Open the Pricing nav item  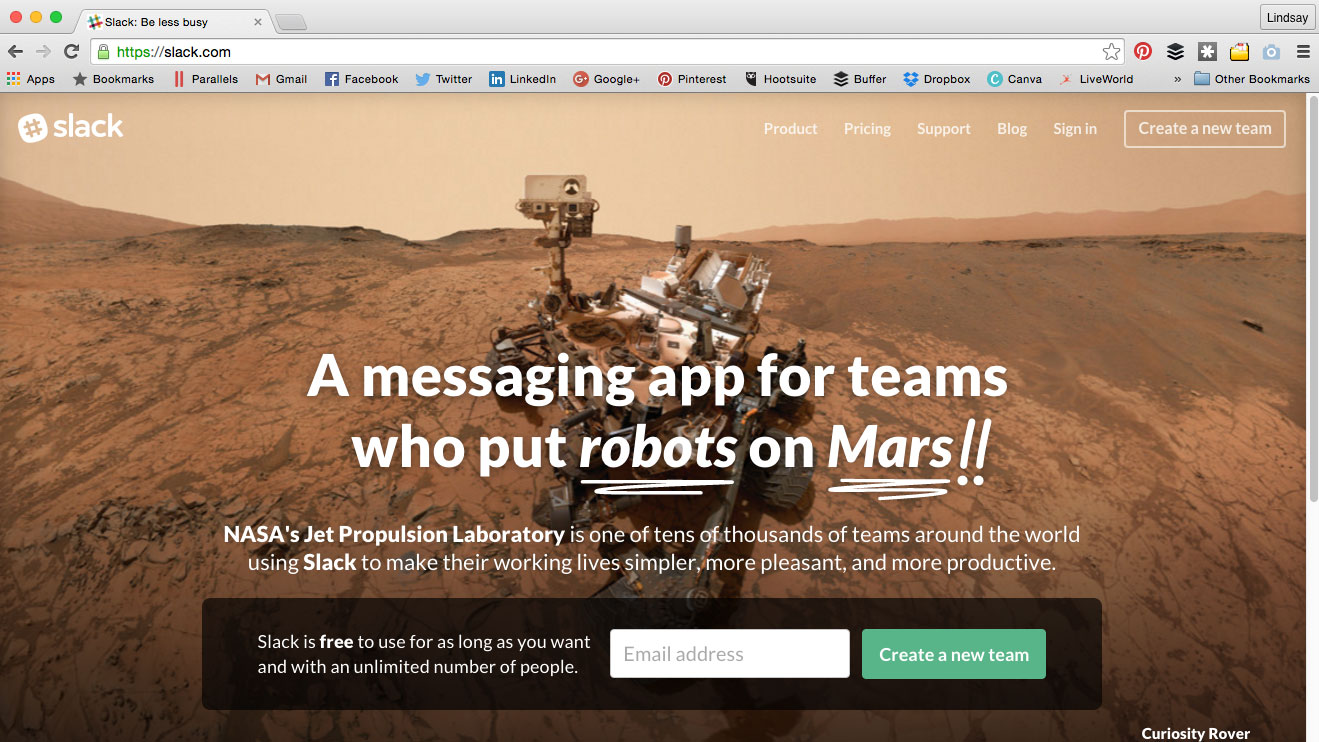click(867, 129)
